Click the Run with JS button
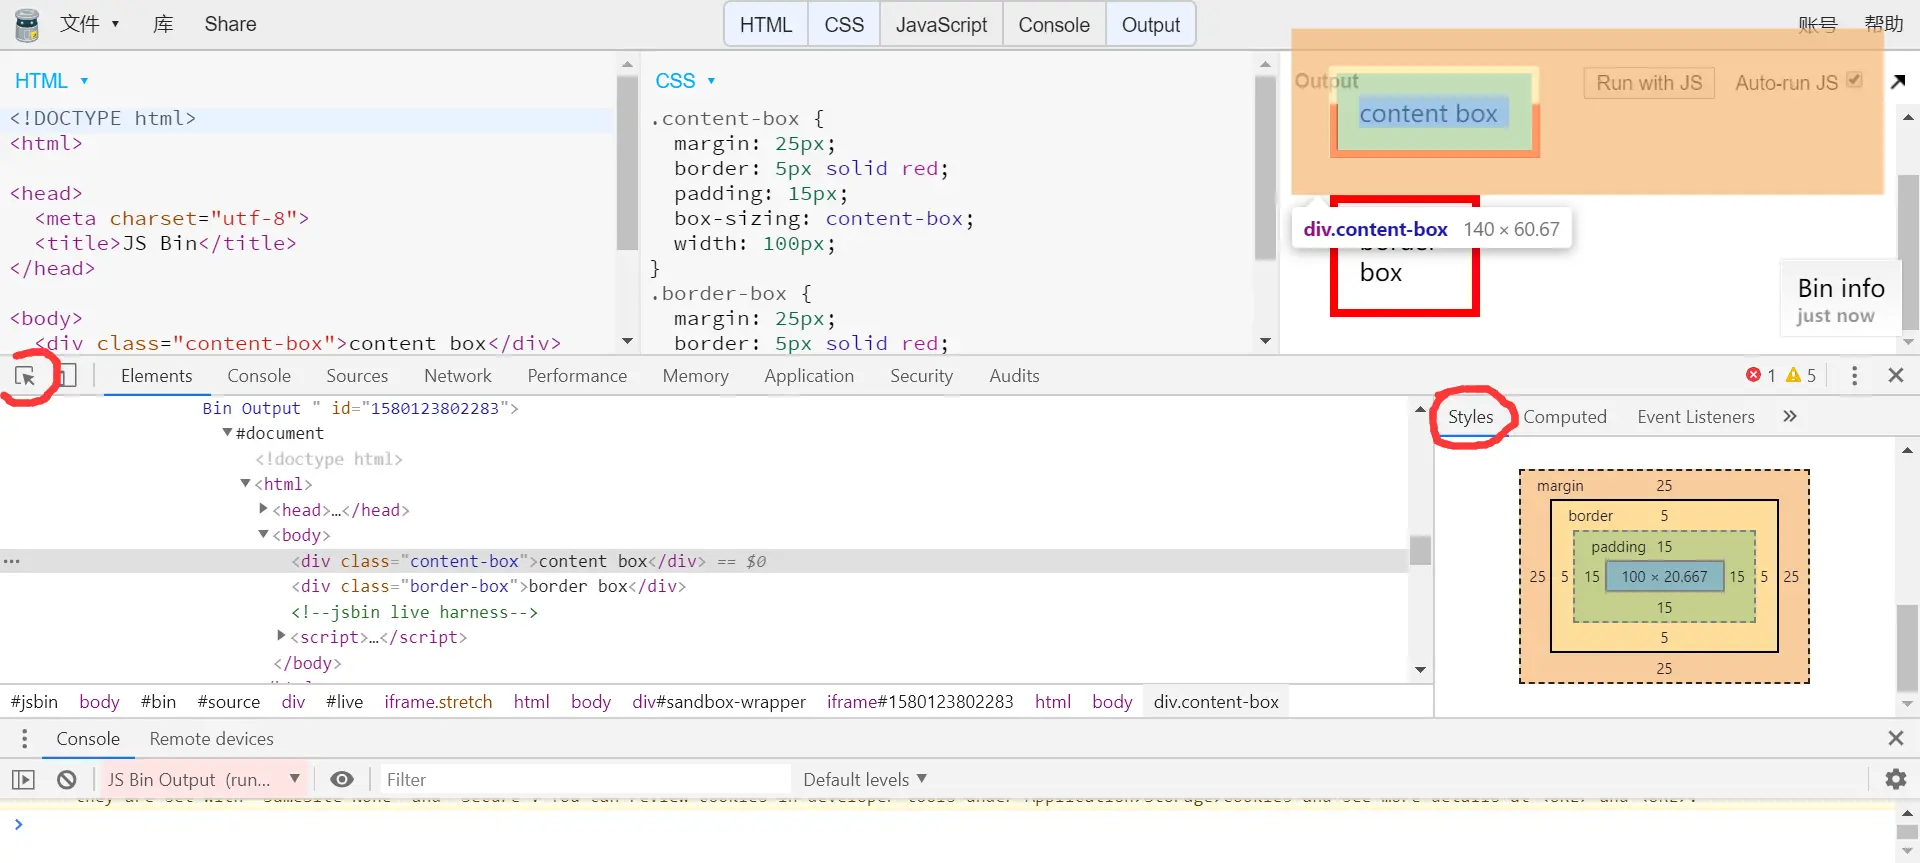 click(x=1649, y=83)
